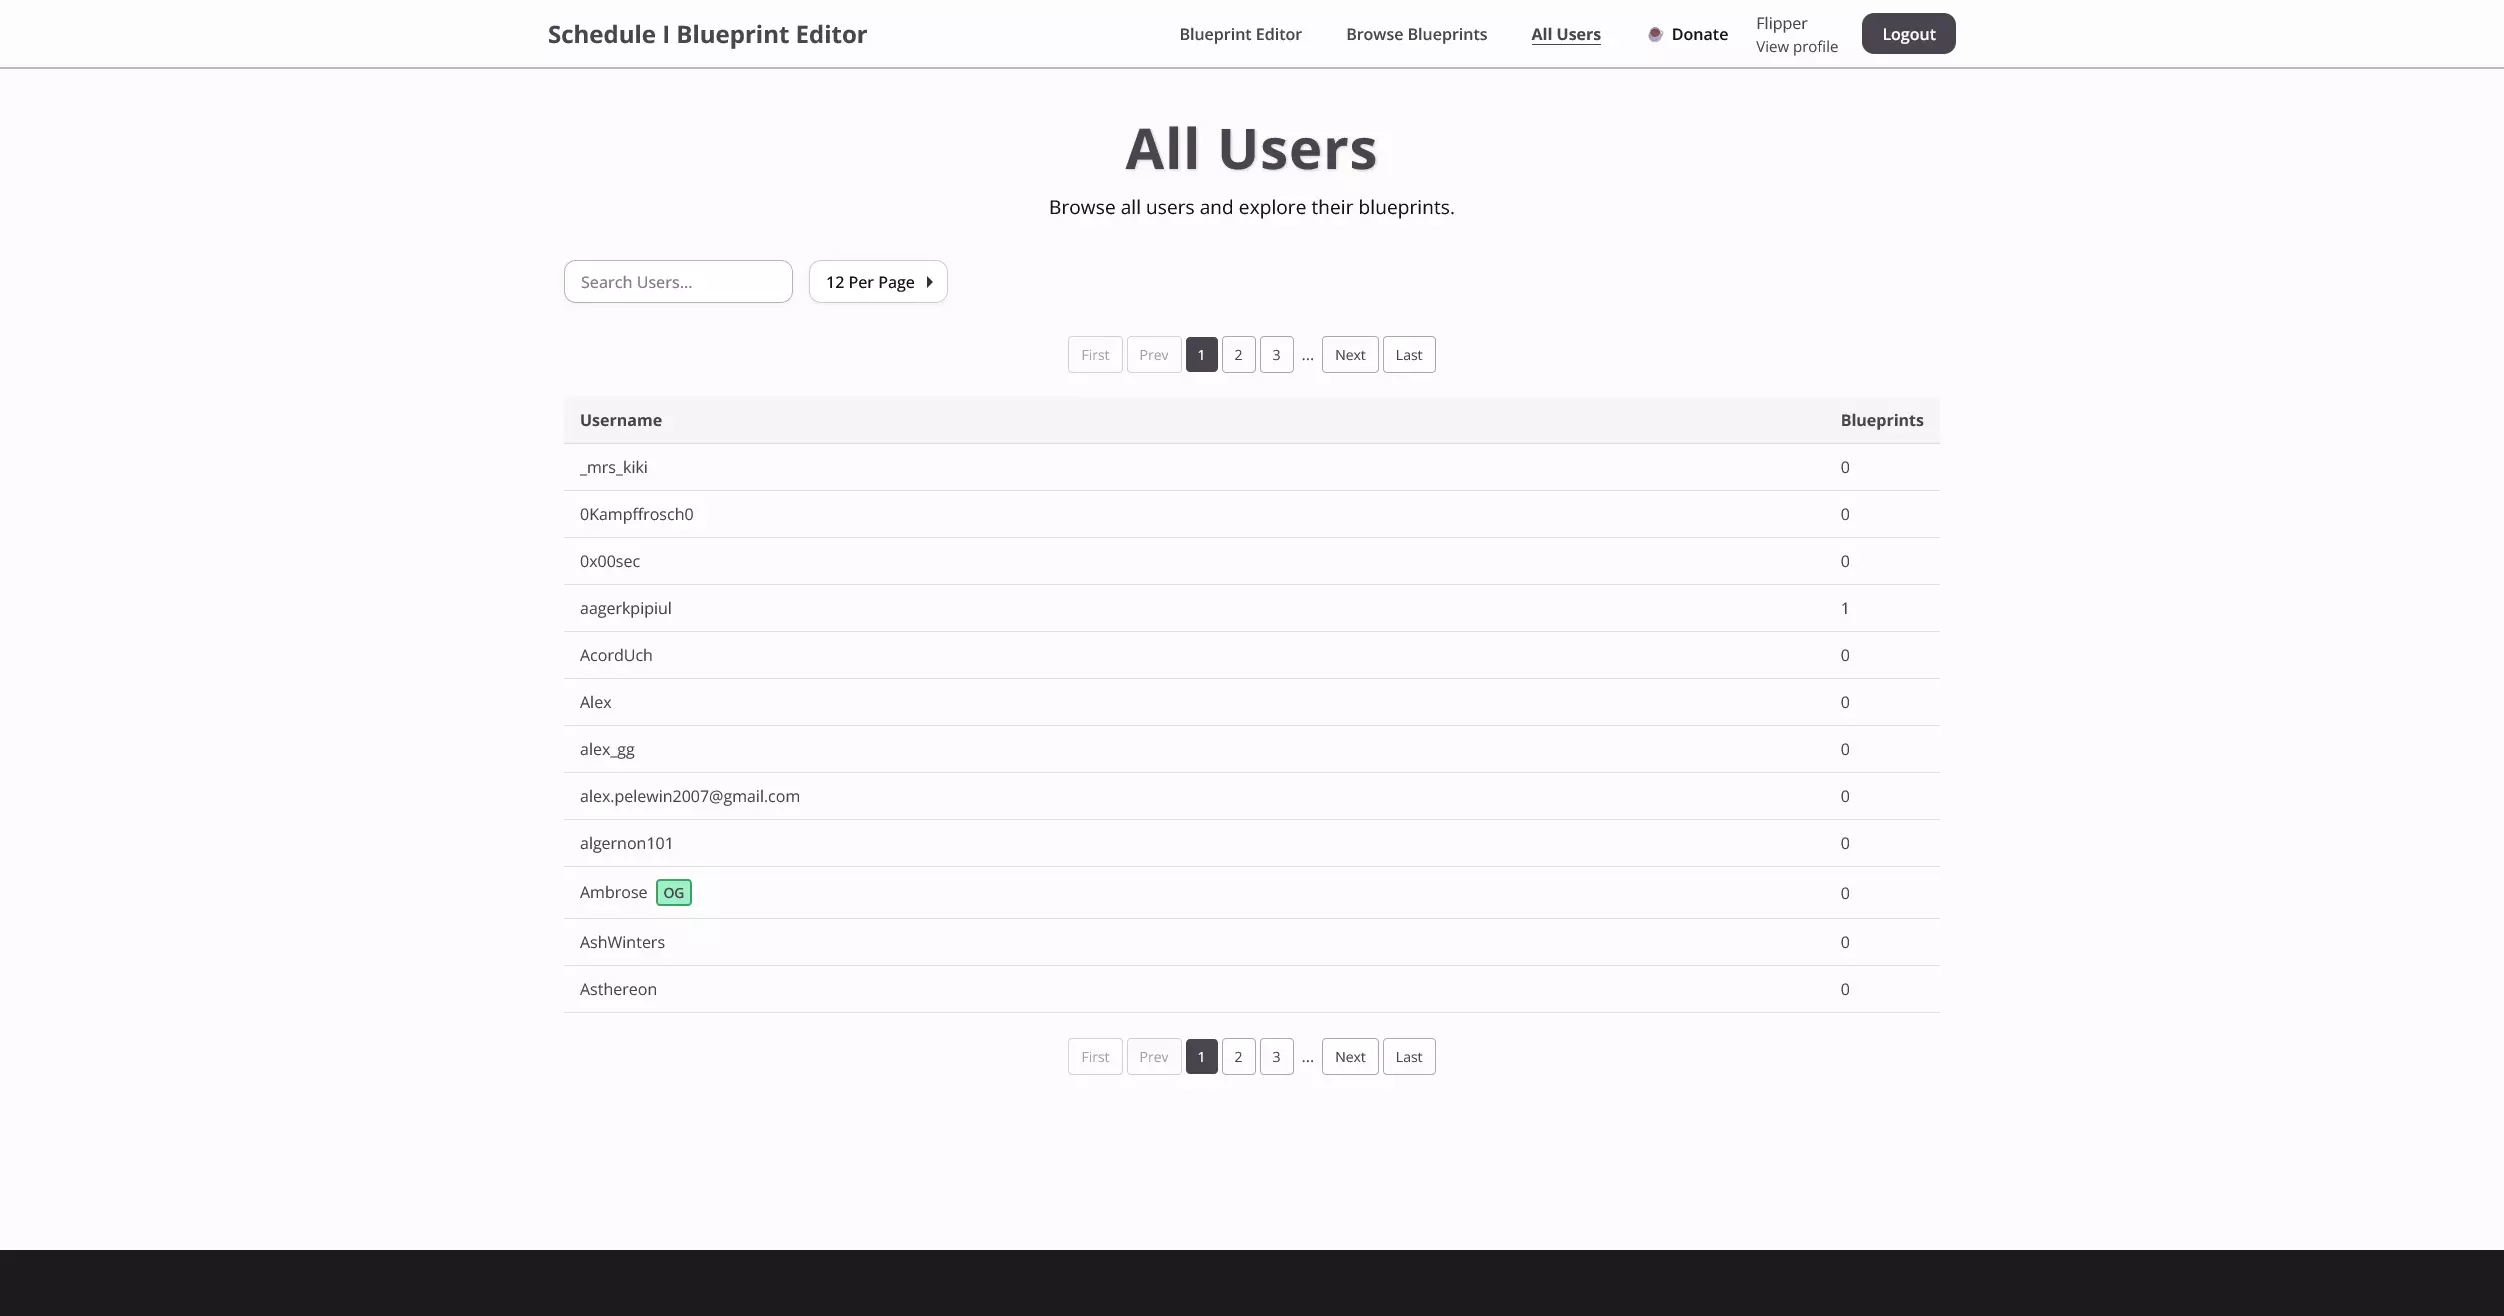Click the Search Users input field
The height and width of the screenshot is (1316, 2504).
(677, 282)
